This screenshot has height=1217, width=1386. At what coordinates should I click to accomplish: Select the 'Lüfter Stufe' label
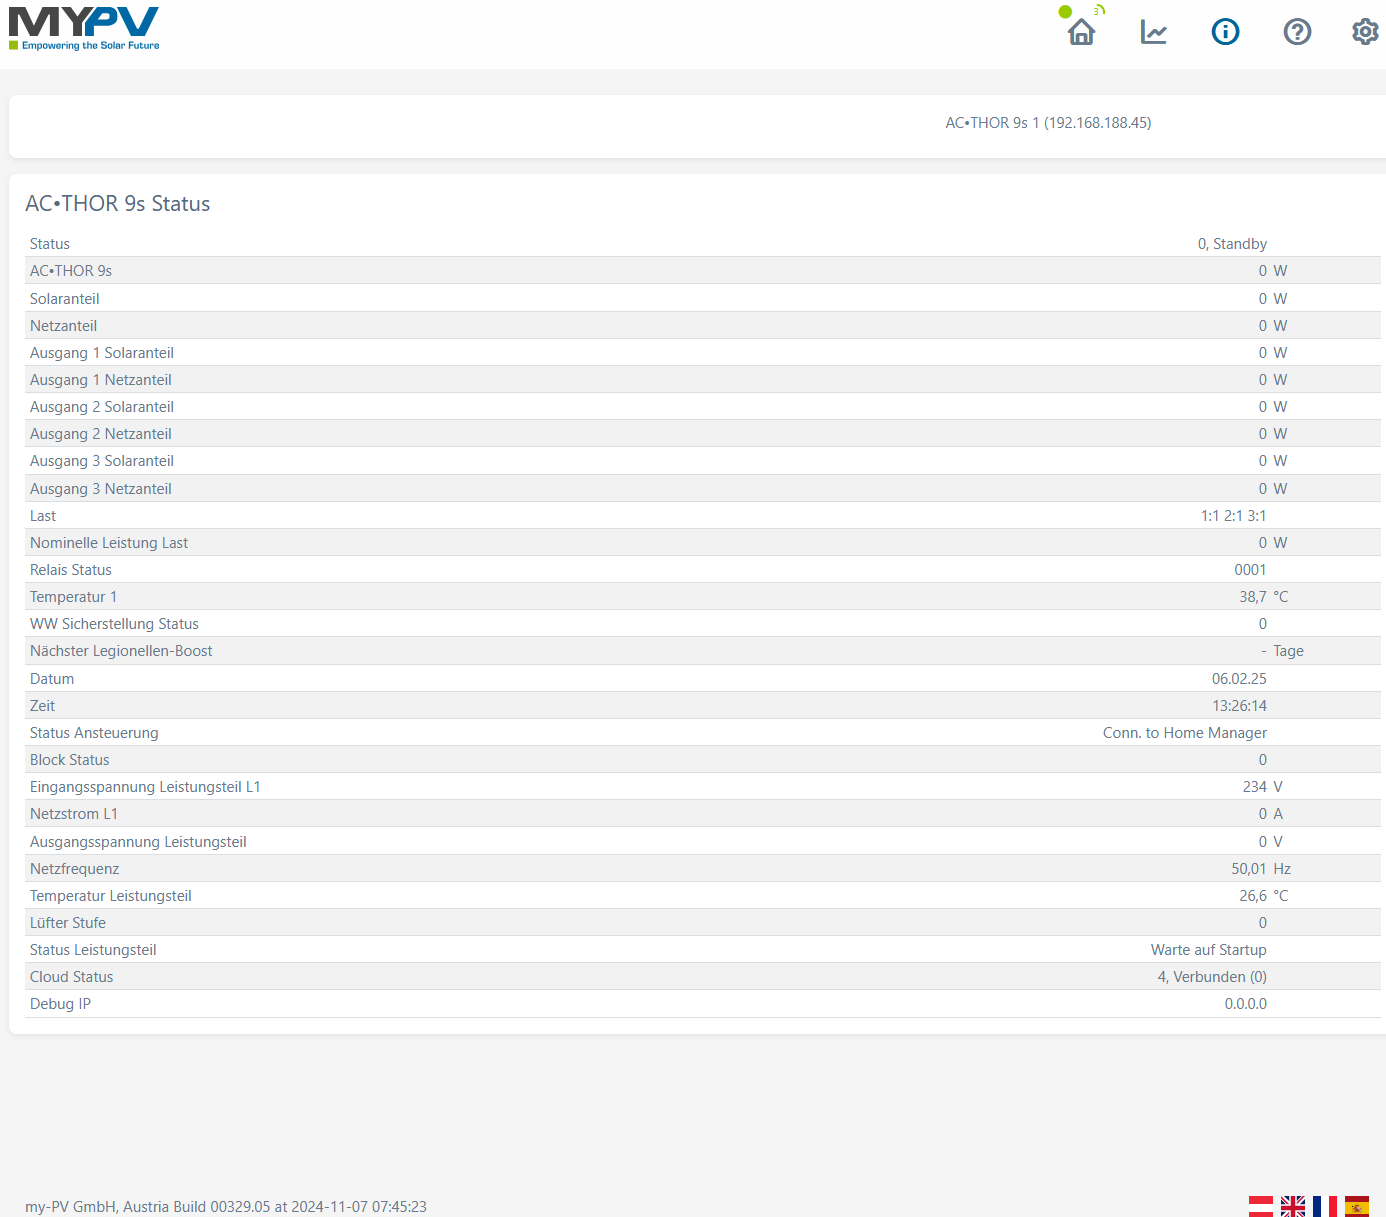click(x=68, y=923)
